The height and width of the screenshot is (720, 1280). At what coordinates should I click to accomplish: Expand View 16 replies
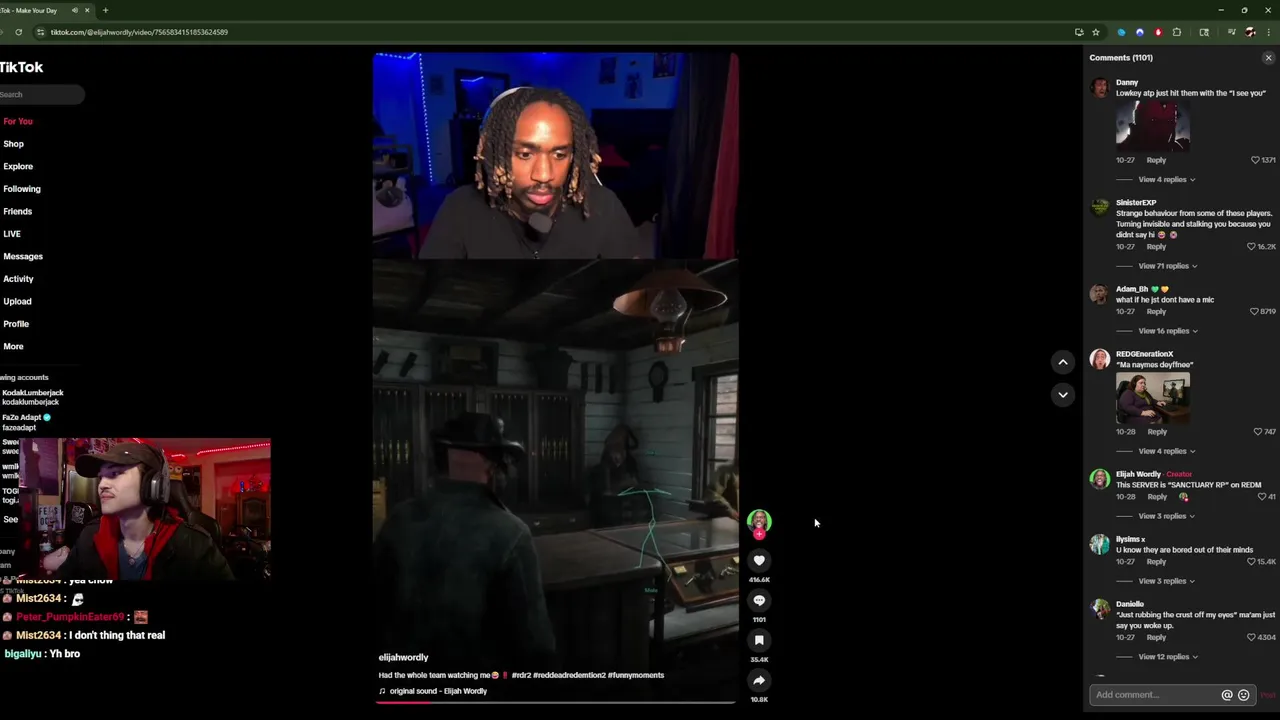[1167, 331]
